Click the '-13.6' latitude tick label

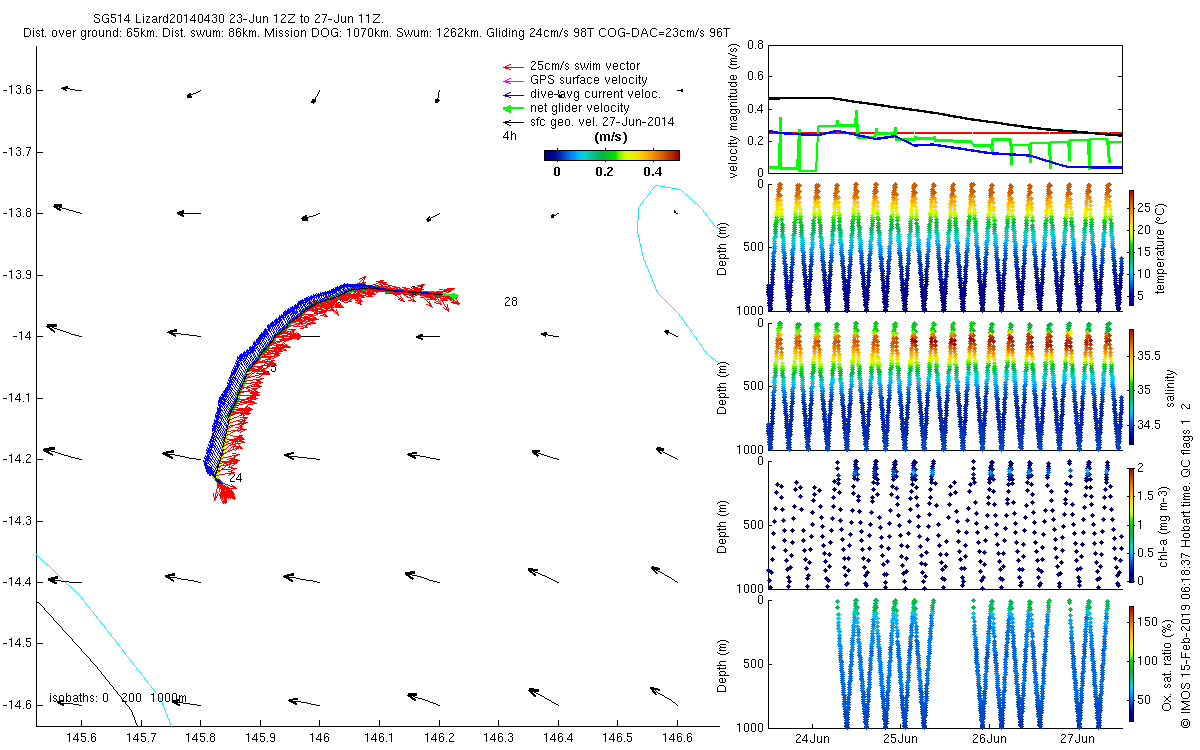[17, 90]
